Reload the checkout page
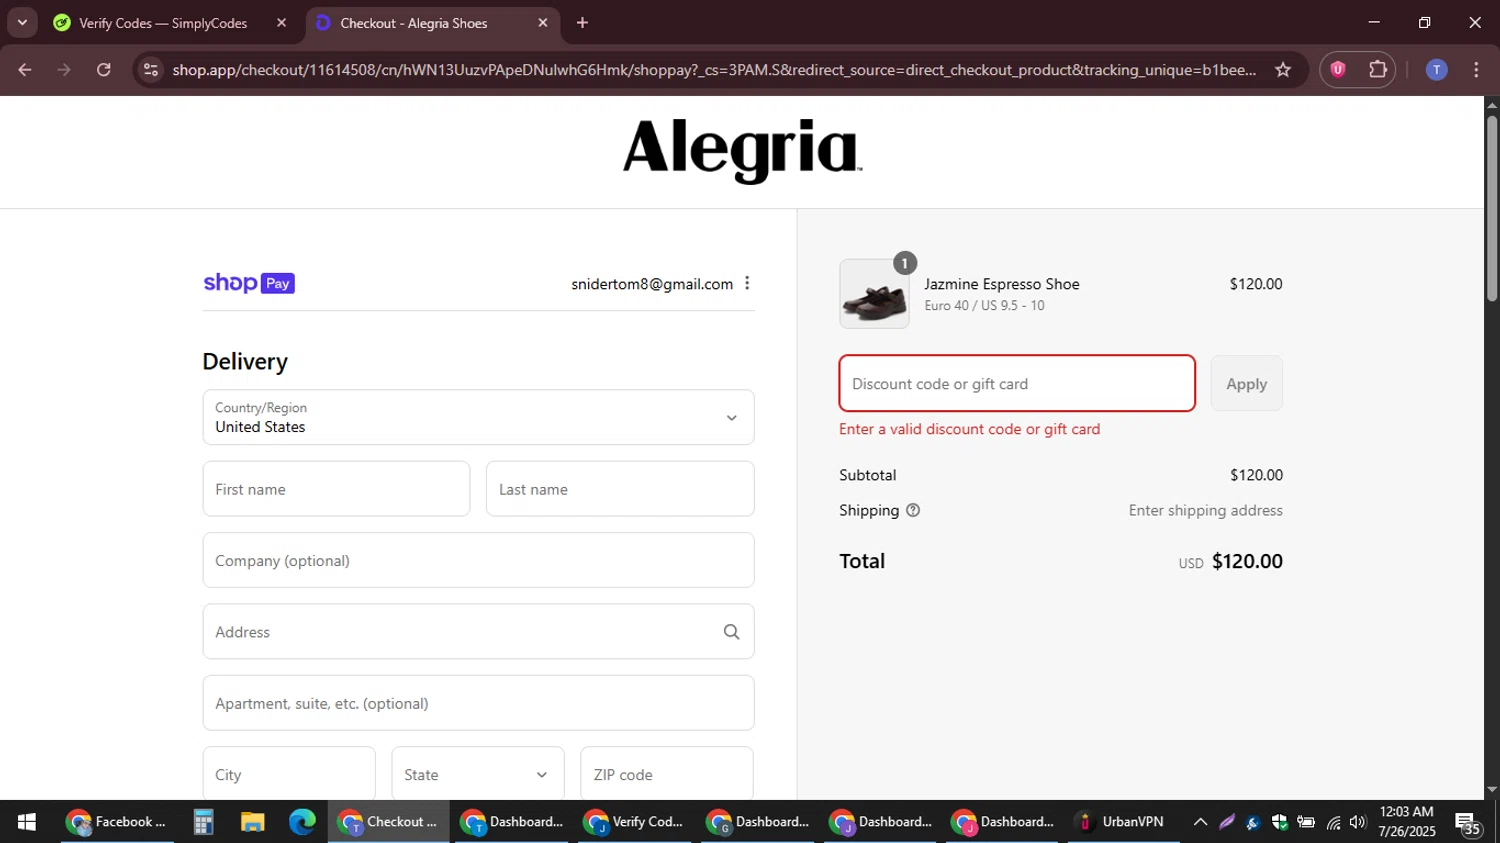This screenshot has width=1500, height=843. 103,70
